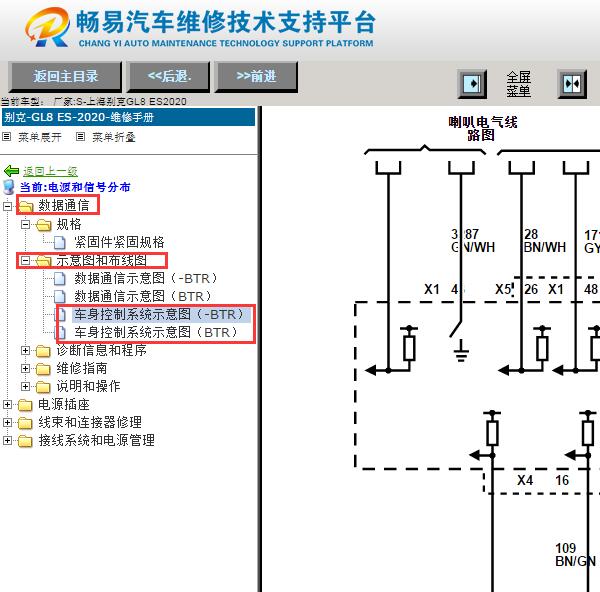The width and height of the screenshot is (600, 592).
Task: Click the green back arrow icon
Action: tap(11, 171)
